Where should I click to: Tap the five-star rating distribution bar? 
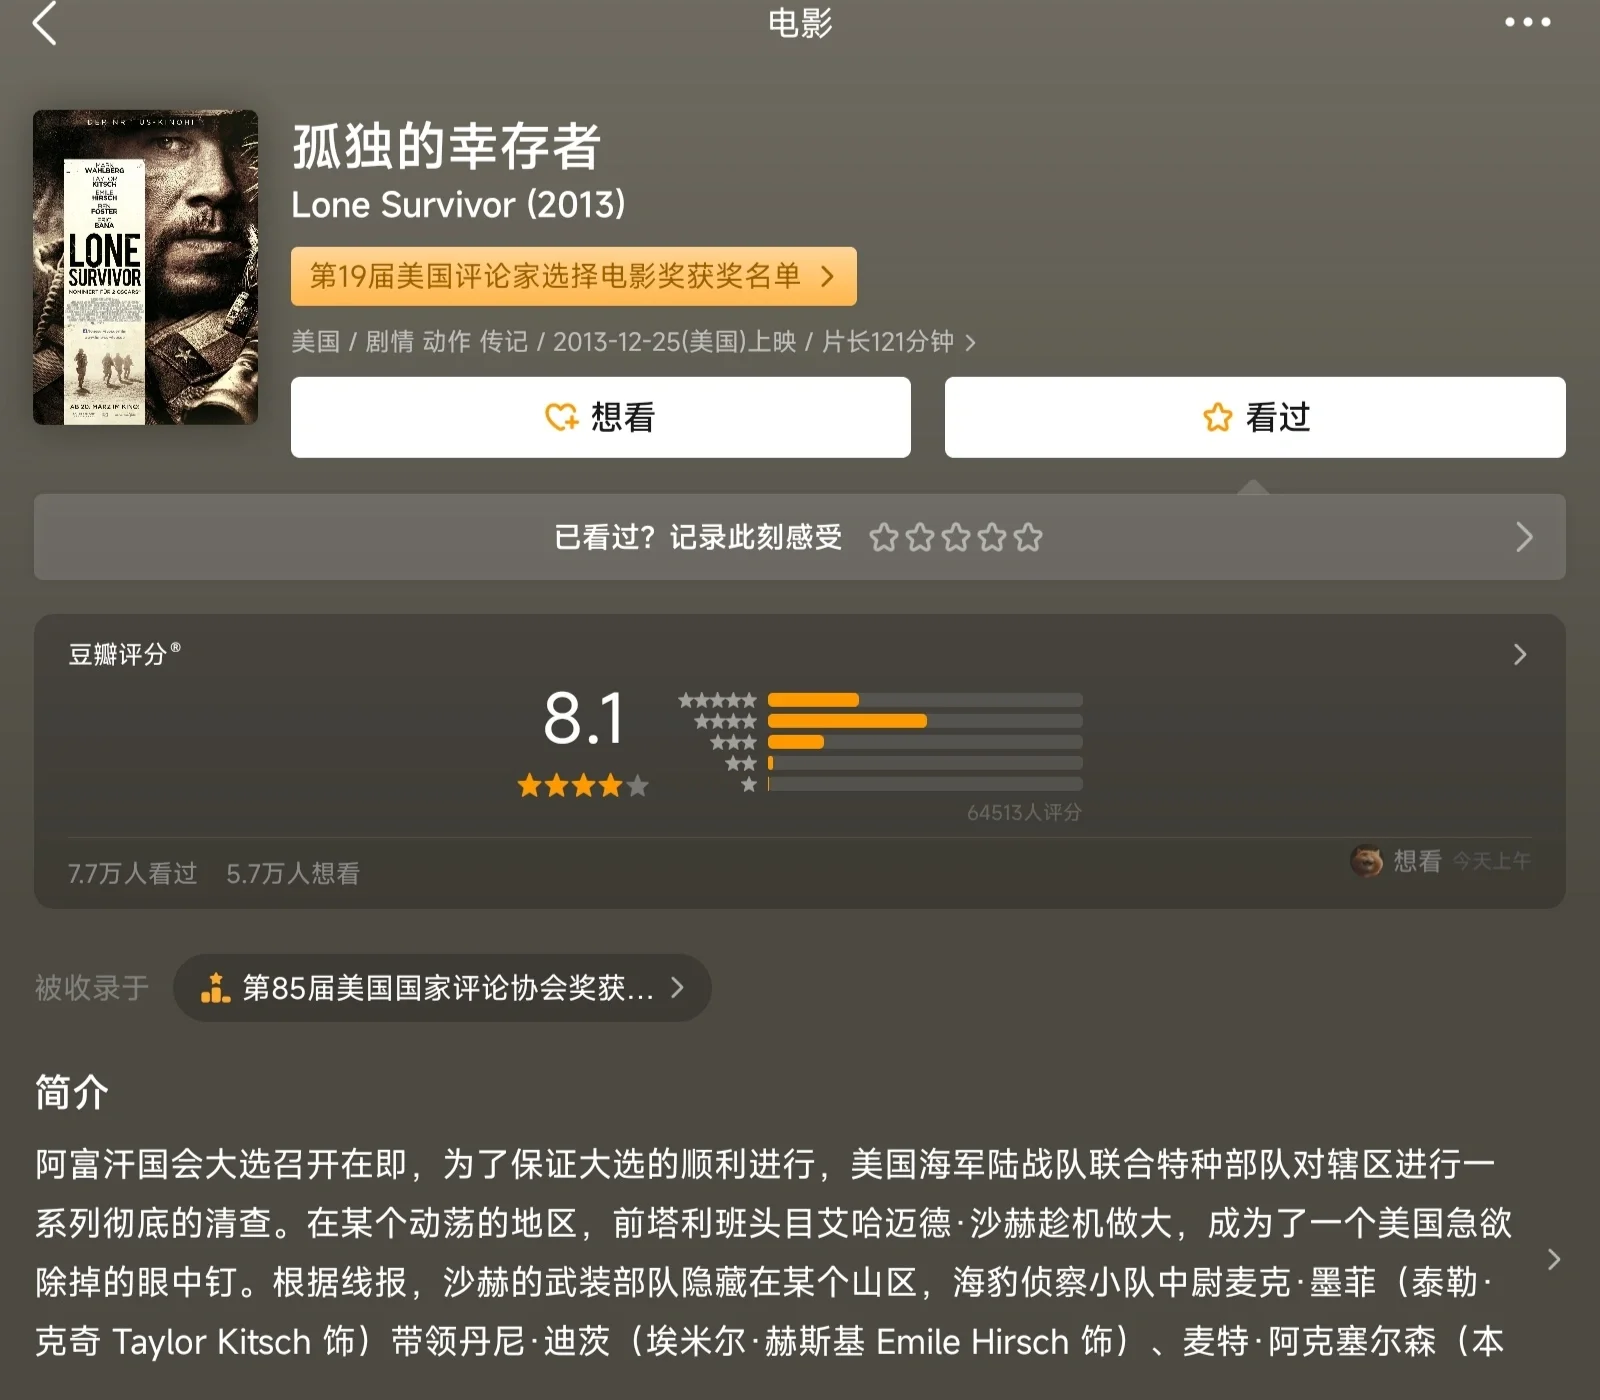point(925,700)
